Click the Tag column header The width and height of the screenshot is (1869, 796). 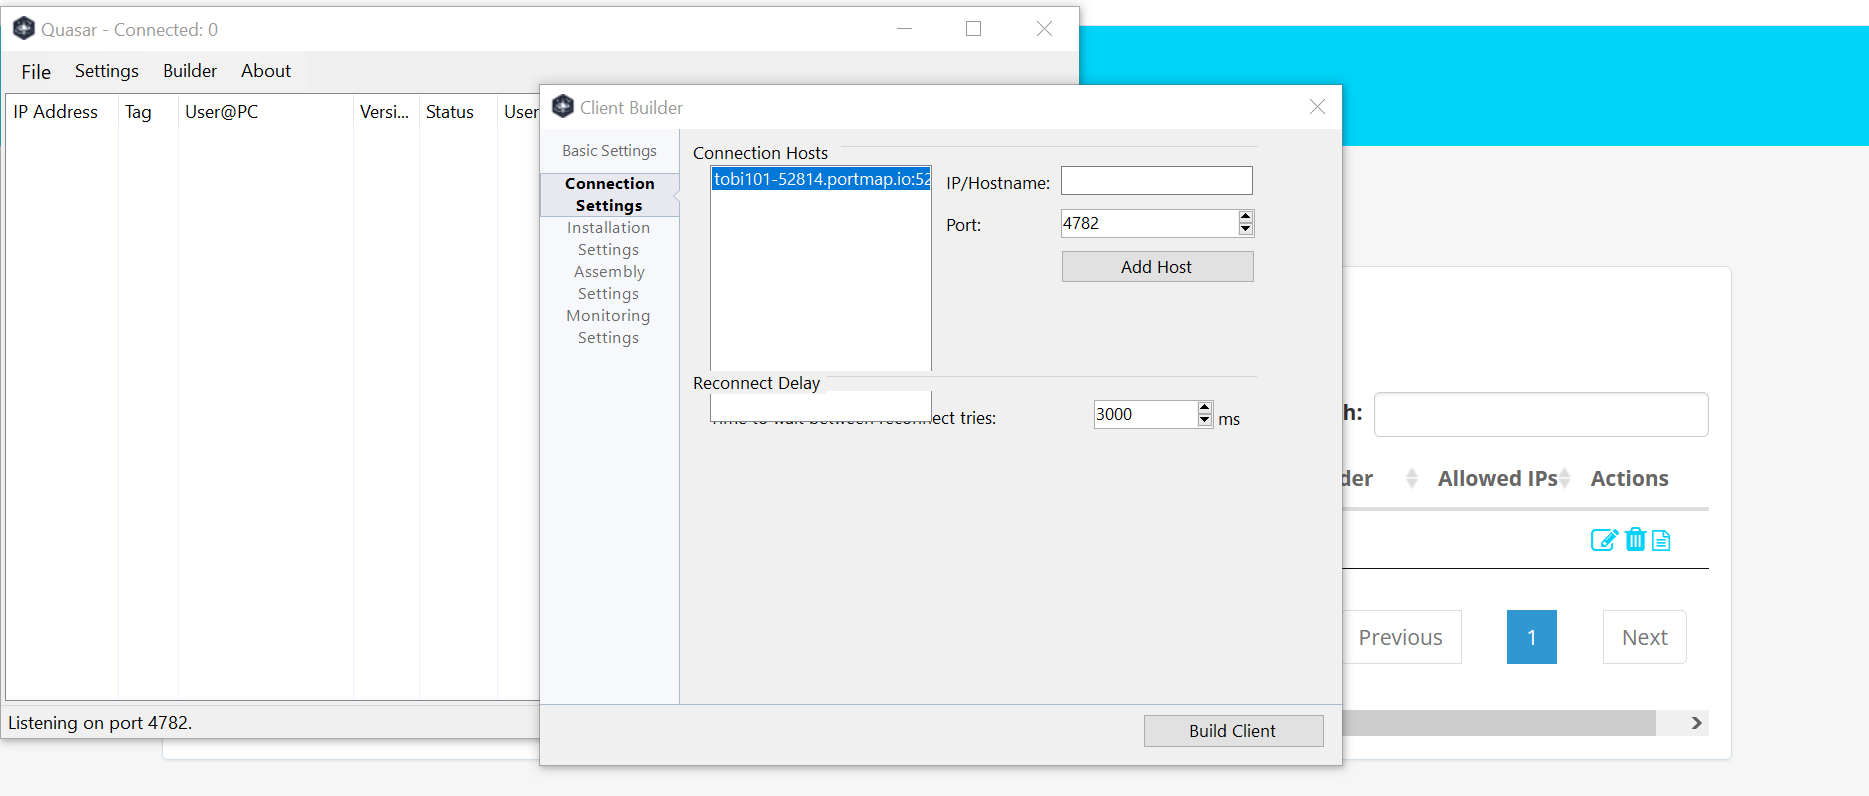click(x=148, y=112)
